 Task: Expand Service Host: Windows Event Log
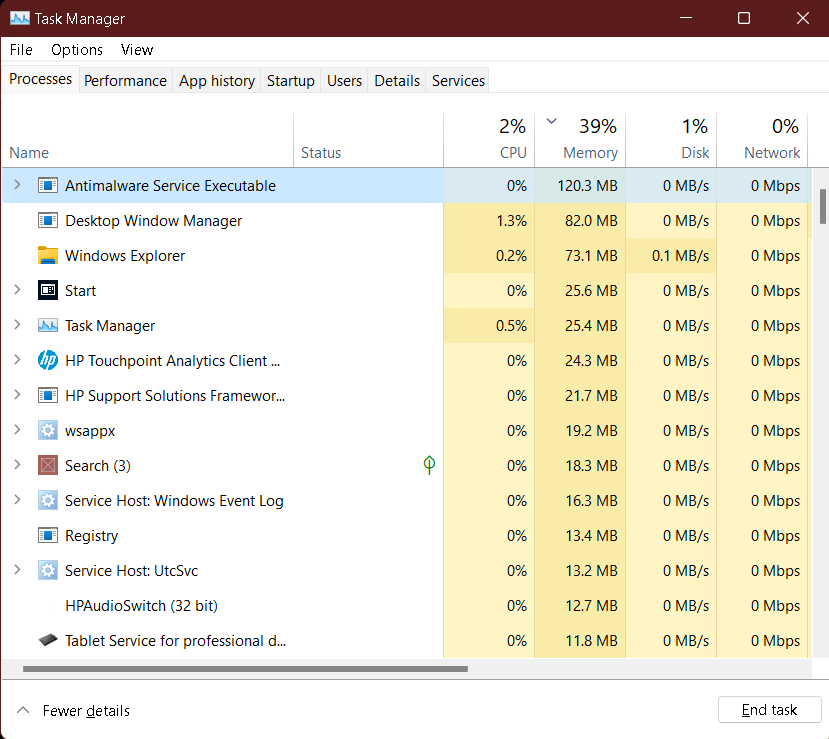pyautogui.click(x=17, y=499)
